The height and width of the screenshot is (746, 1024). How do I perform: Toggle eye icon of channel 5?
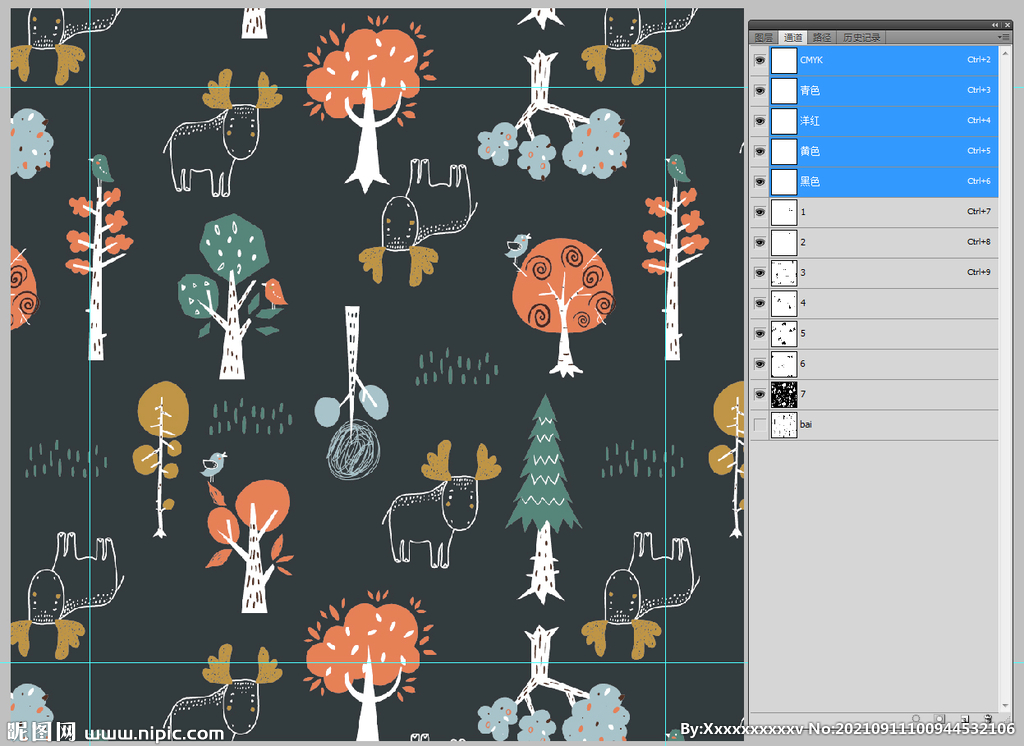(760, 334)
